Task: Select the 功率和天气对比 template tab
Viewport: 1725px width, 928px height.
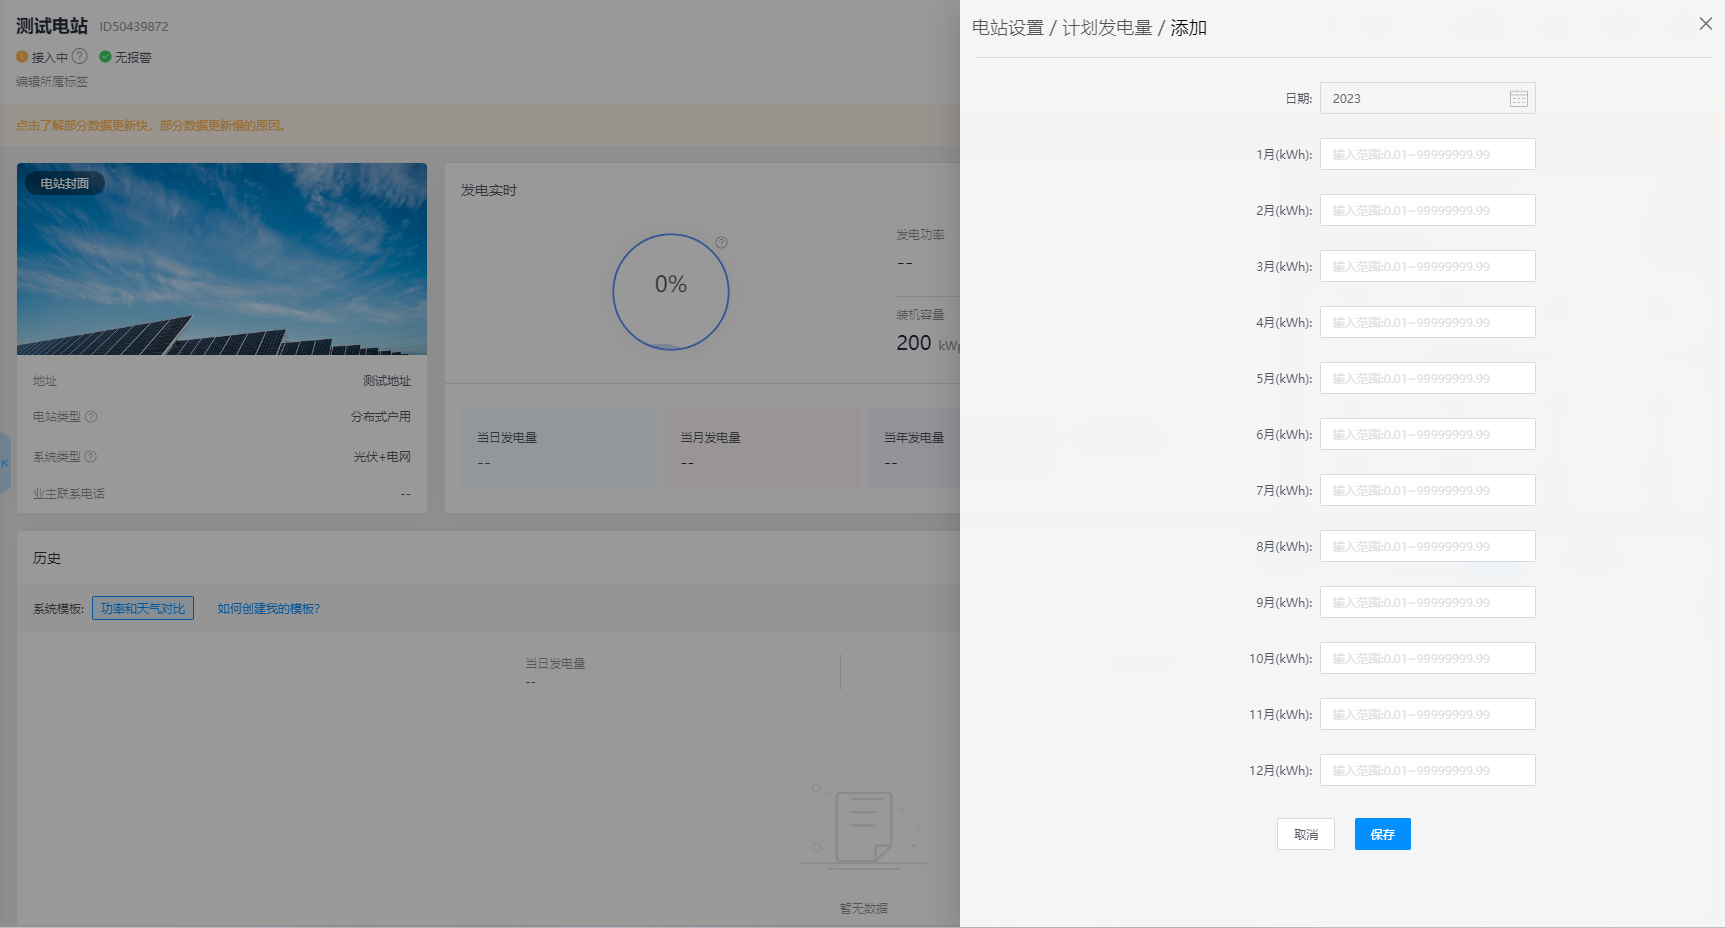Action: click(x=143, y=609)
